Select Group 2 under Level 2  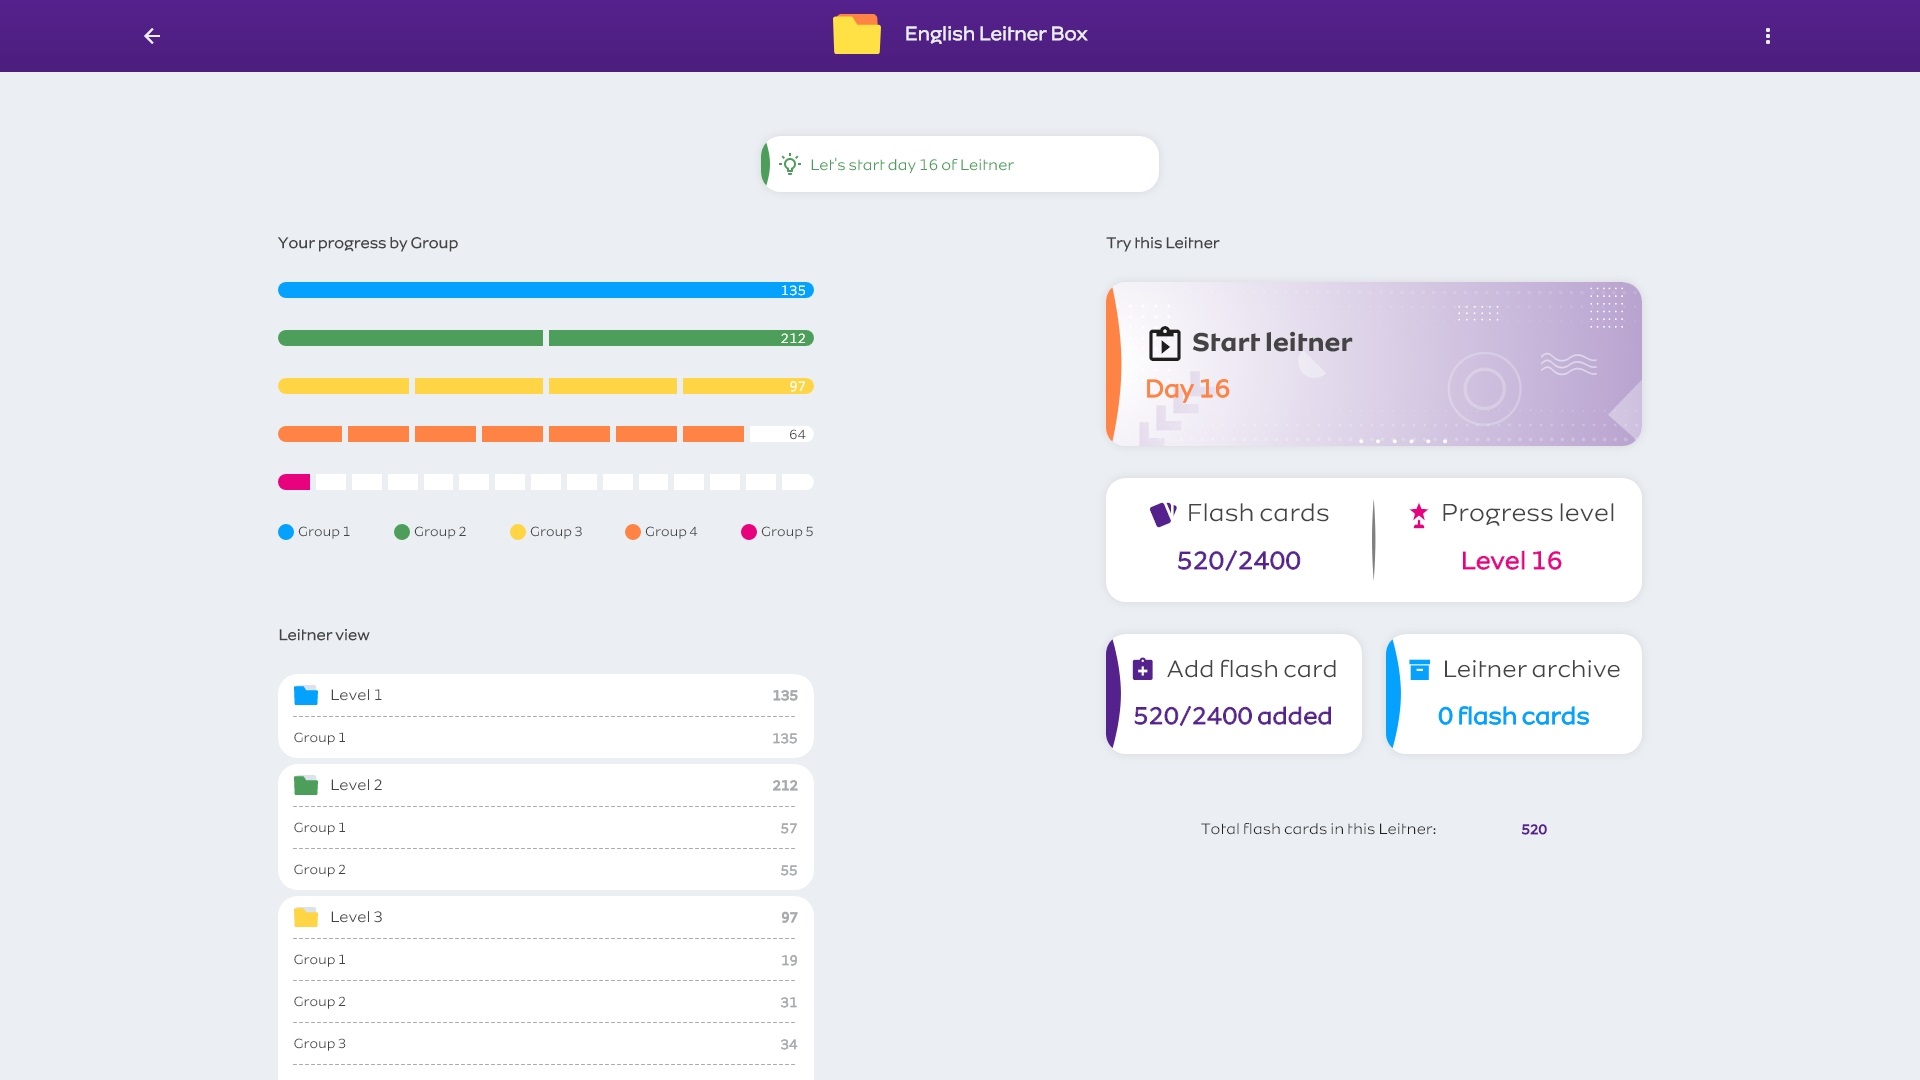pos(545,870)
